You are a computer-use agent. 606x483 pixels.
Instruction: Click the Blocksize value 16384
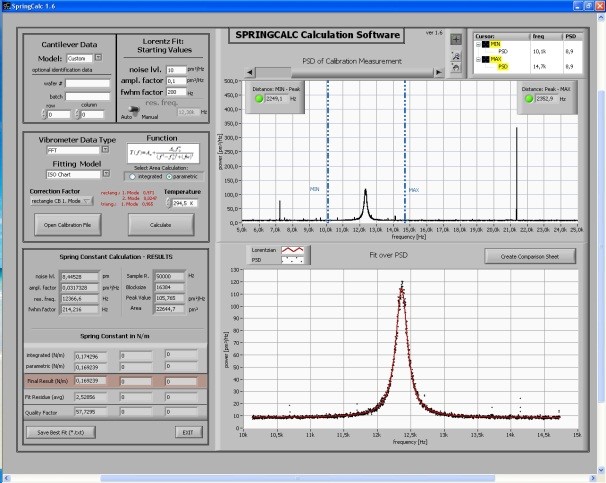[169, 287]
